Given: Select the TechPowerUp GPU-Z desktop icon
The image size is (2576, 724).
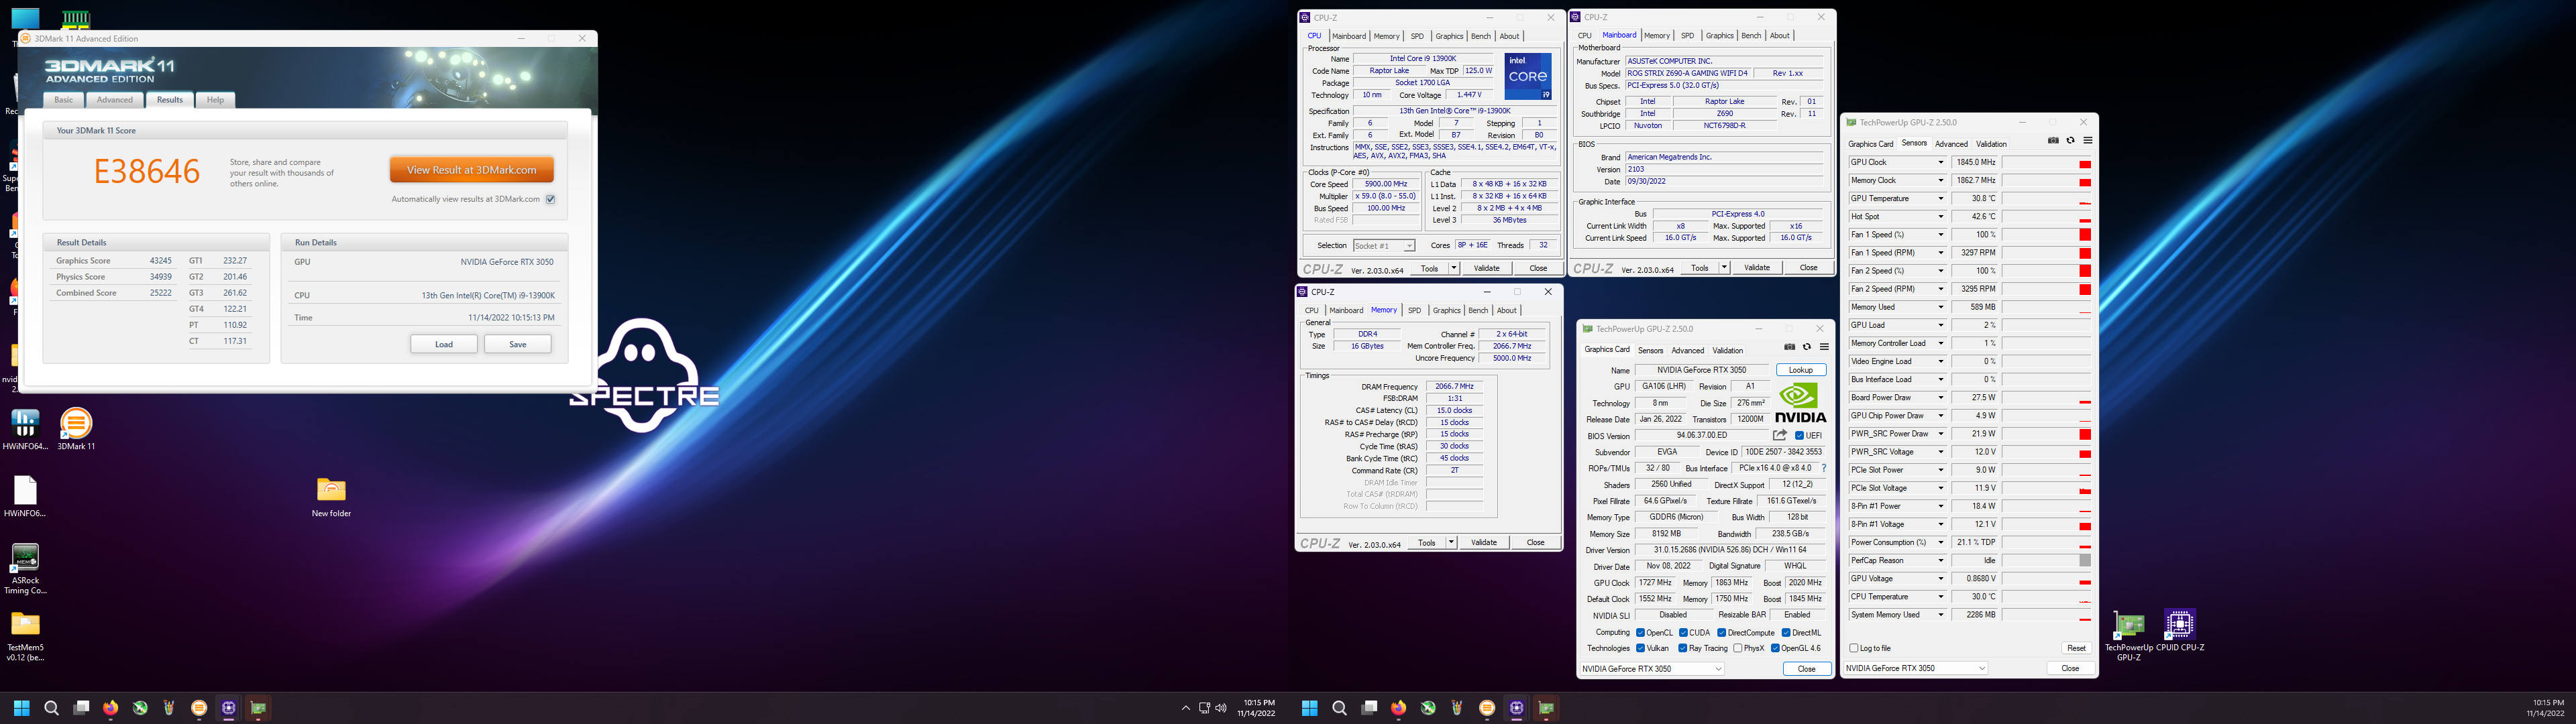Looking at the screenshot, I should point(2129,636).
